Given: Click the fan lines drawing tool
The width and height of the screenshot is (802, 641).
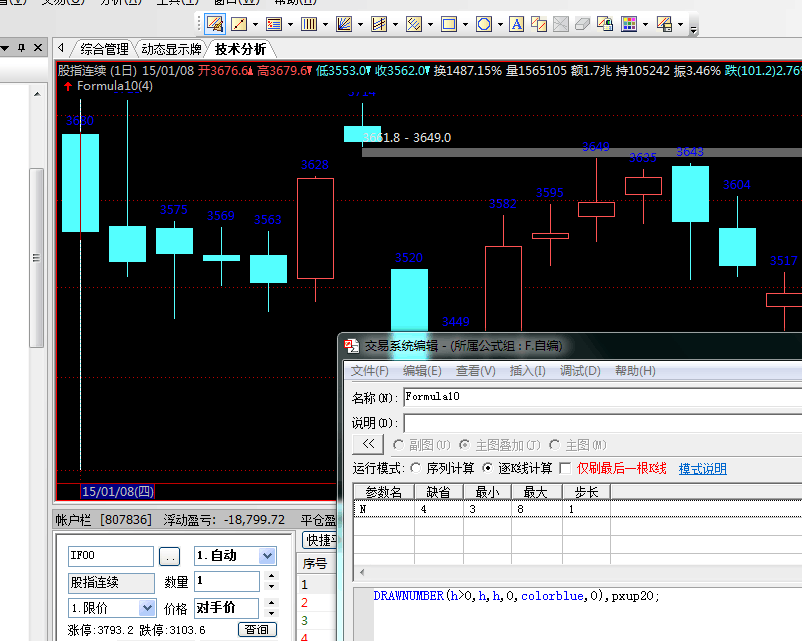Looking at the screenshot, I should [344, 24].
